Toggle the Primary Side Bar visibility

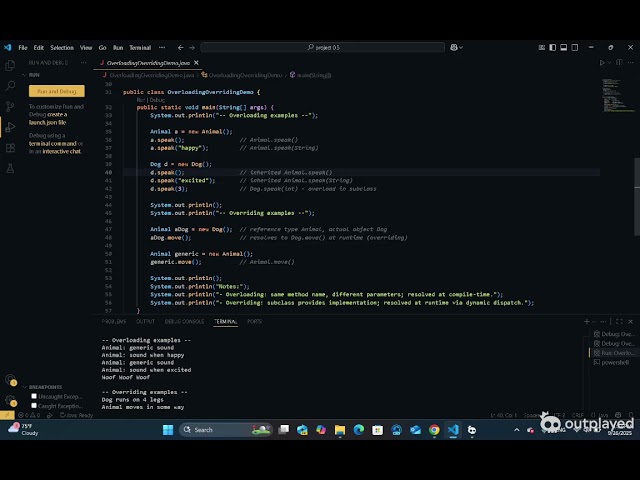pyautogui.click(x=552, y=48)
